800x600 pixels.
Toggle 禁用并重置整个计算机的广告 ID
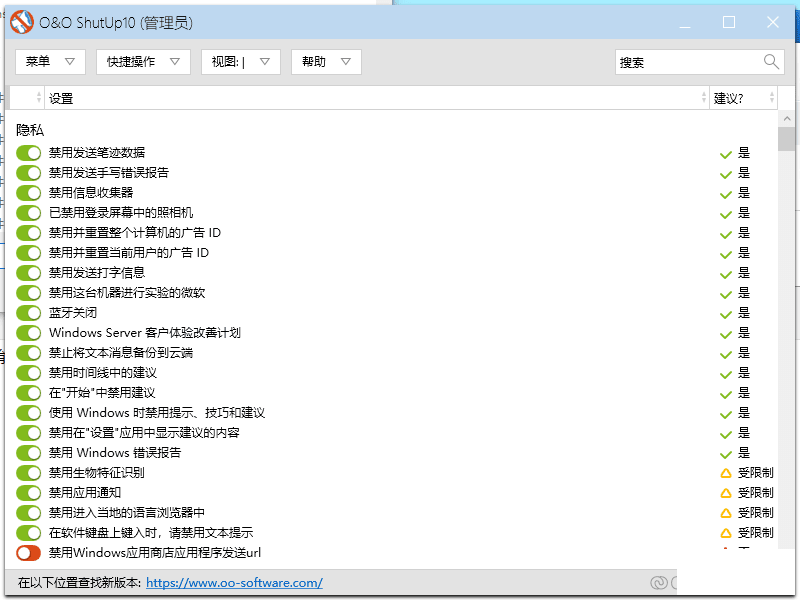(x=29, y=233)
